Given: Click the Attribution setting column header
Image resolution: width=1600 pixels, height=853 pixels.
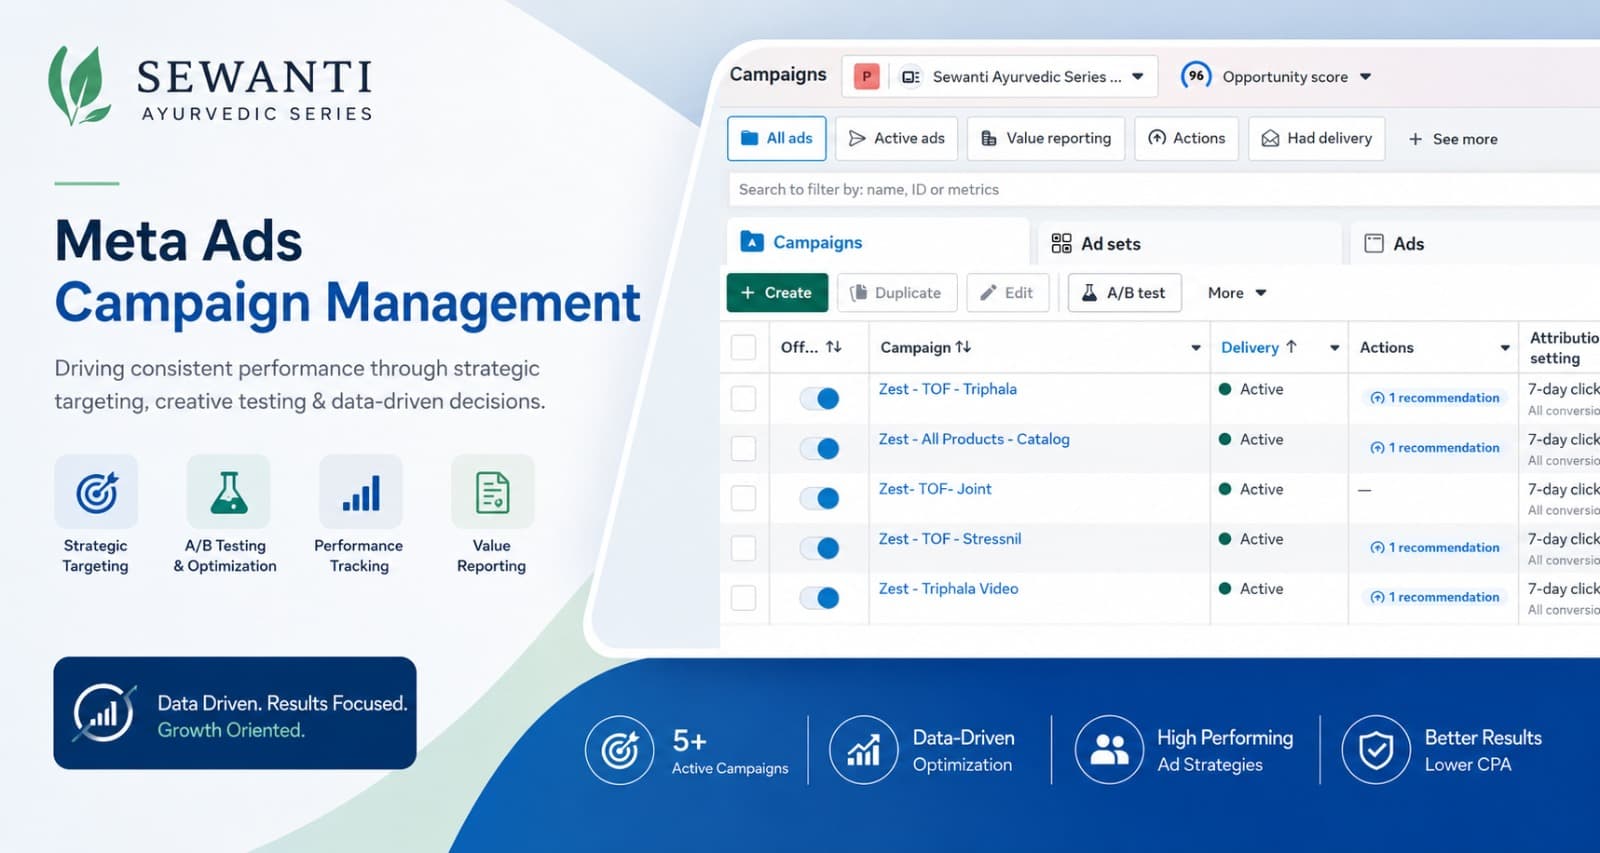Looking at the screenshot, I should [1563, 348].
